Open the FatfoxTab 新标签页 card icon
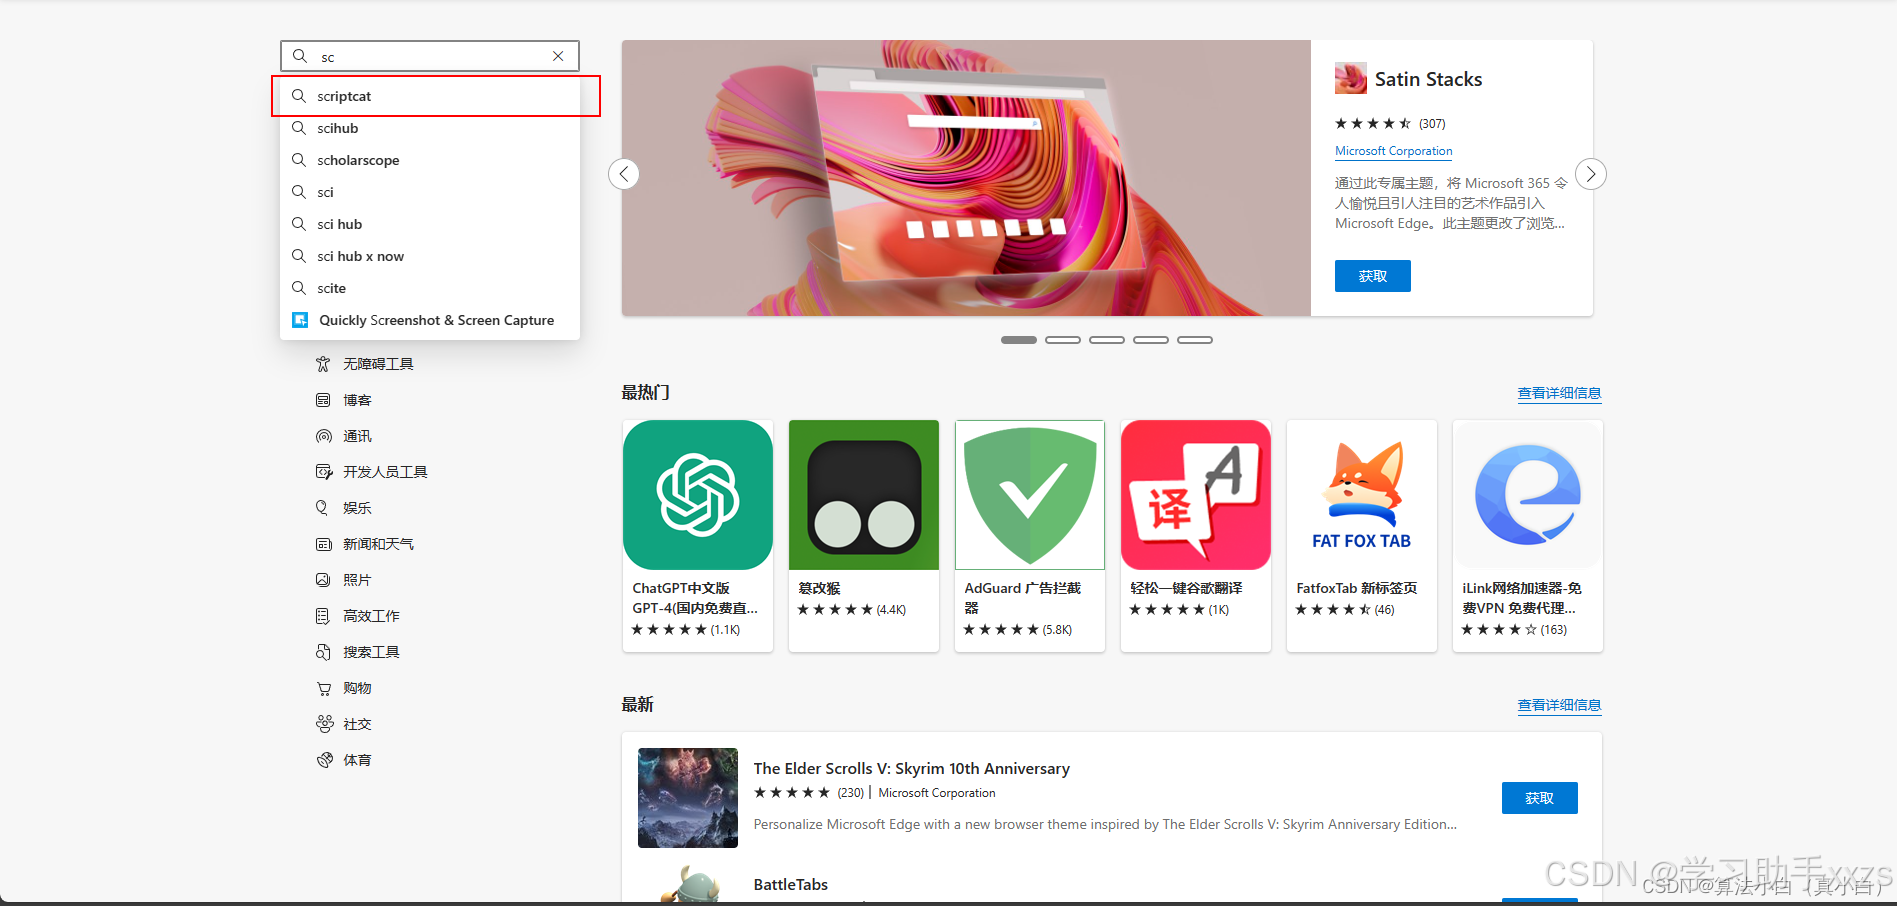Image resolution: width=1897 pixels, height=906 pixels. pyautogui.click(x=1362, y=495)
